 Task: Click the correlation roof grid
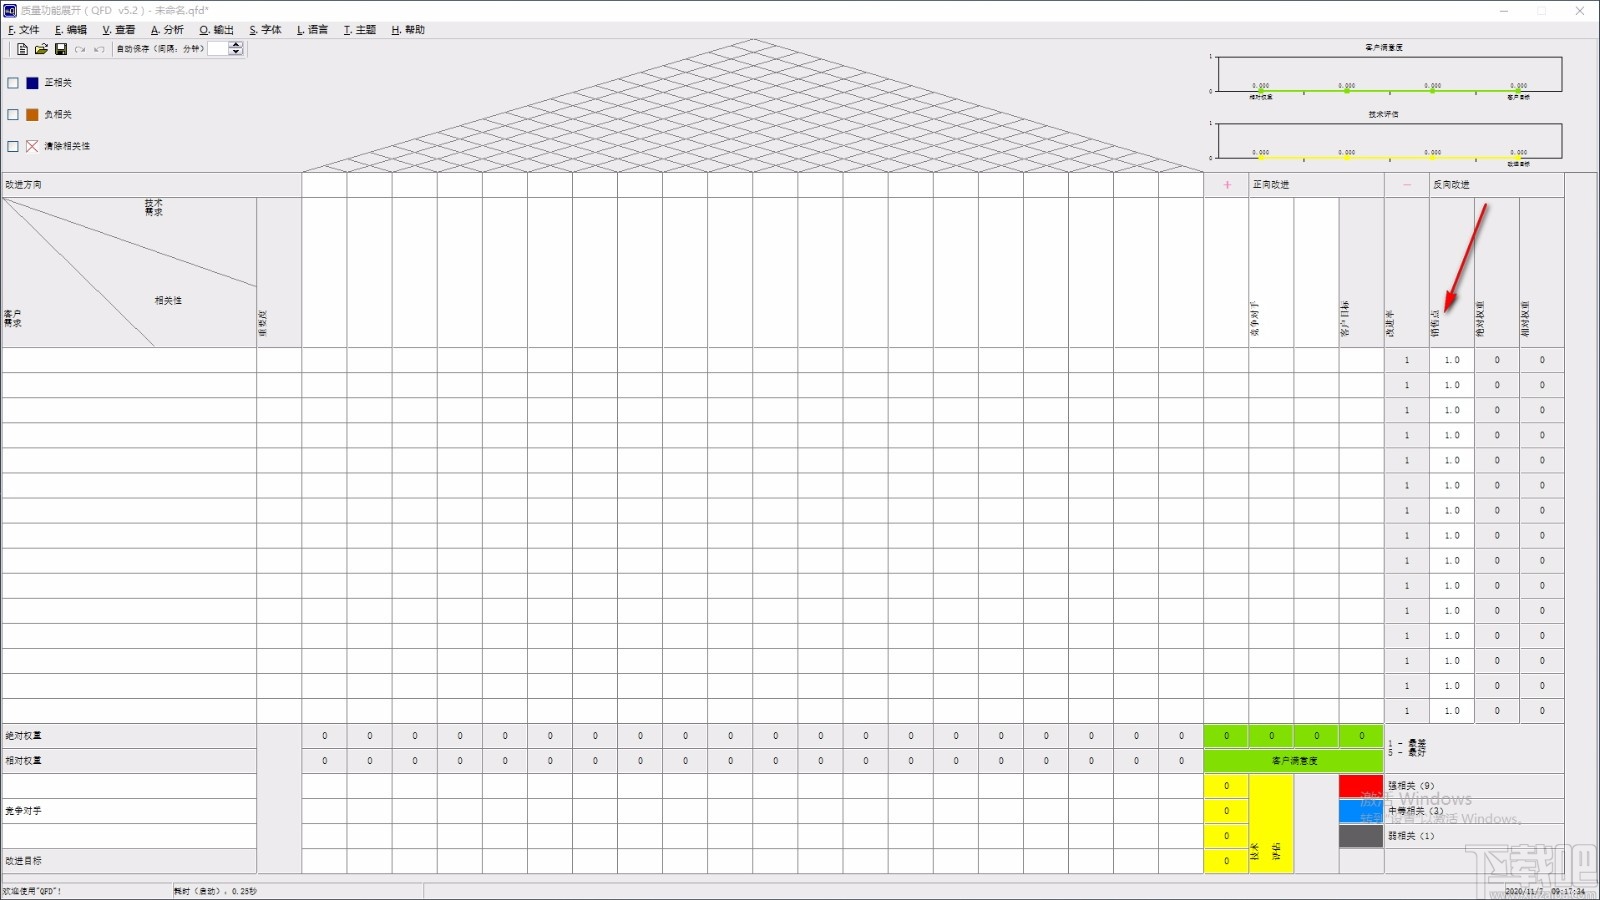click(x=753, y=106)
